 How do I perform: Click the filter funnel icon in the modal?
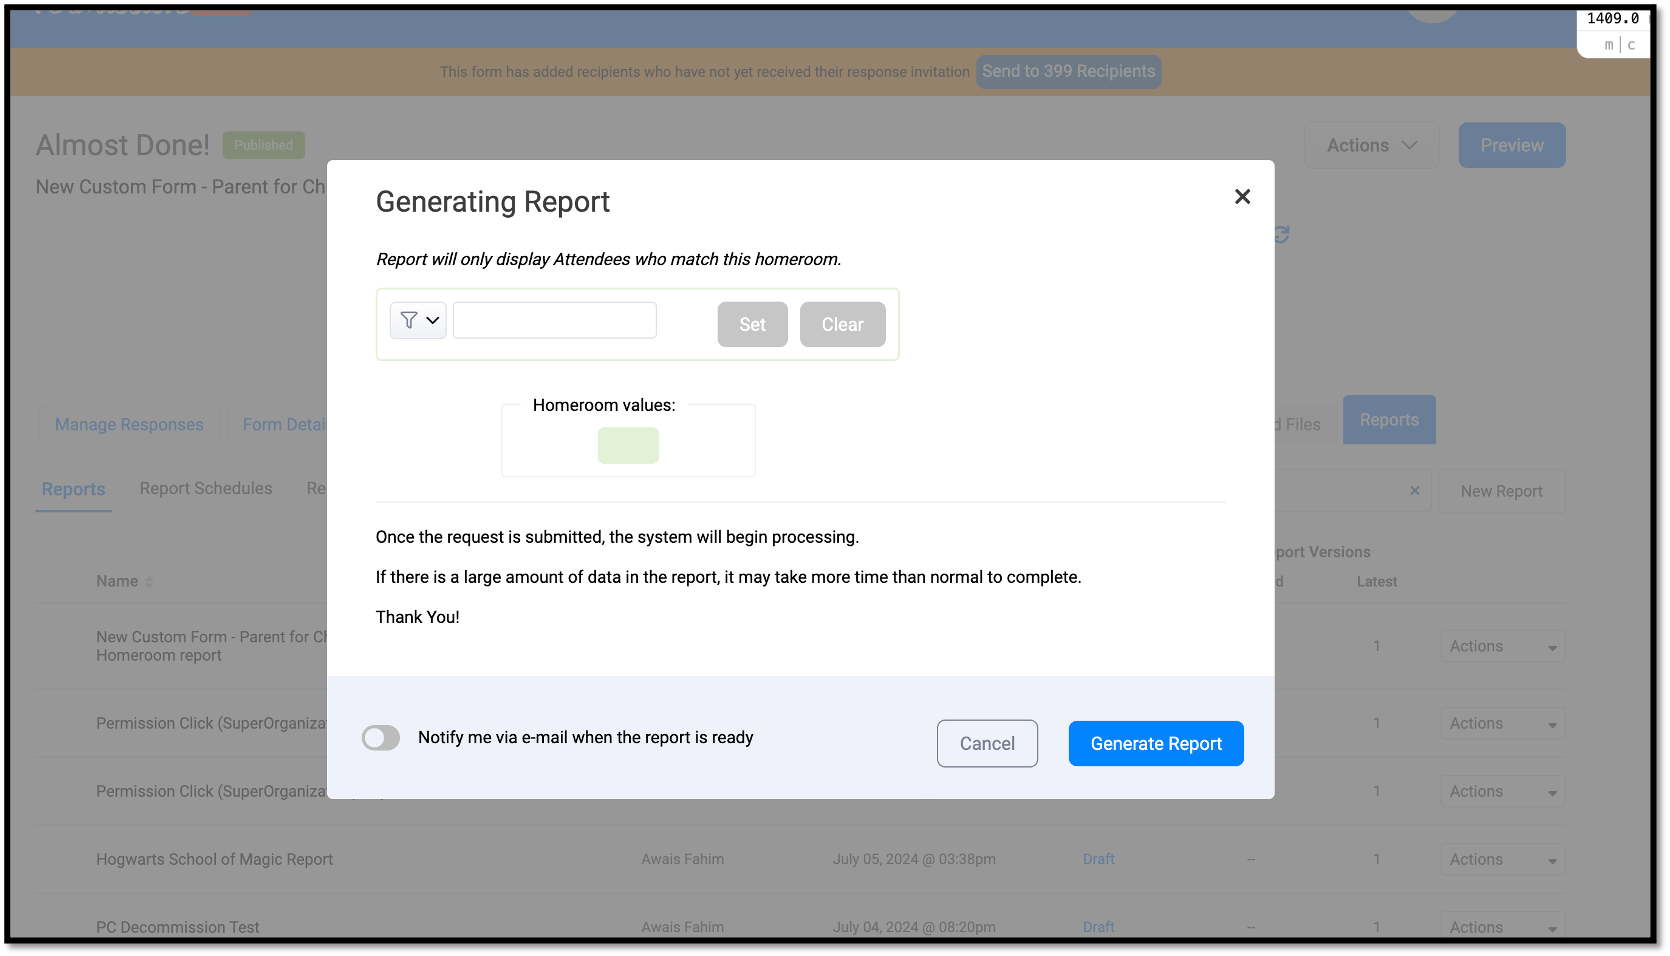[410, 320]
